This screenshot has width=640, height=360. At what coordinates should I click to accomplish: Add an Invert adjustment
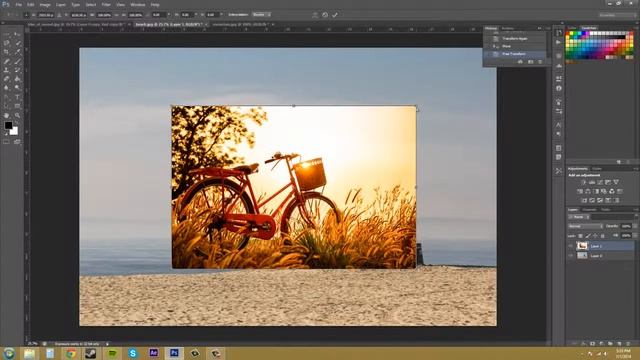pos(584,200)
